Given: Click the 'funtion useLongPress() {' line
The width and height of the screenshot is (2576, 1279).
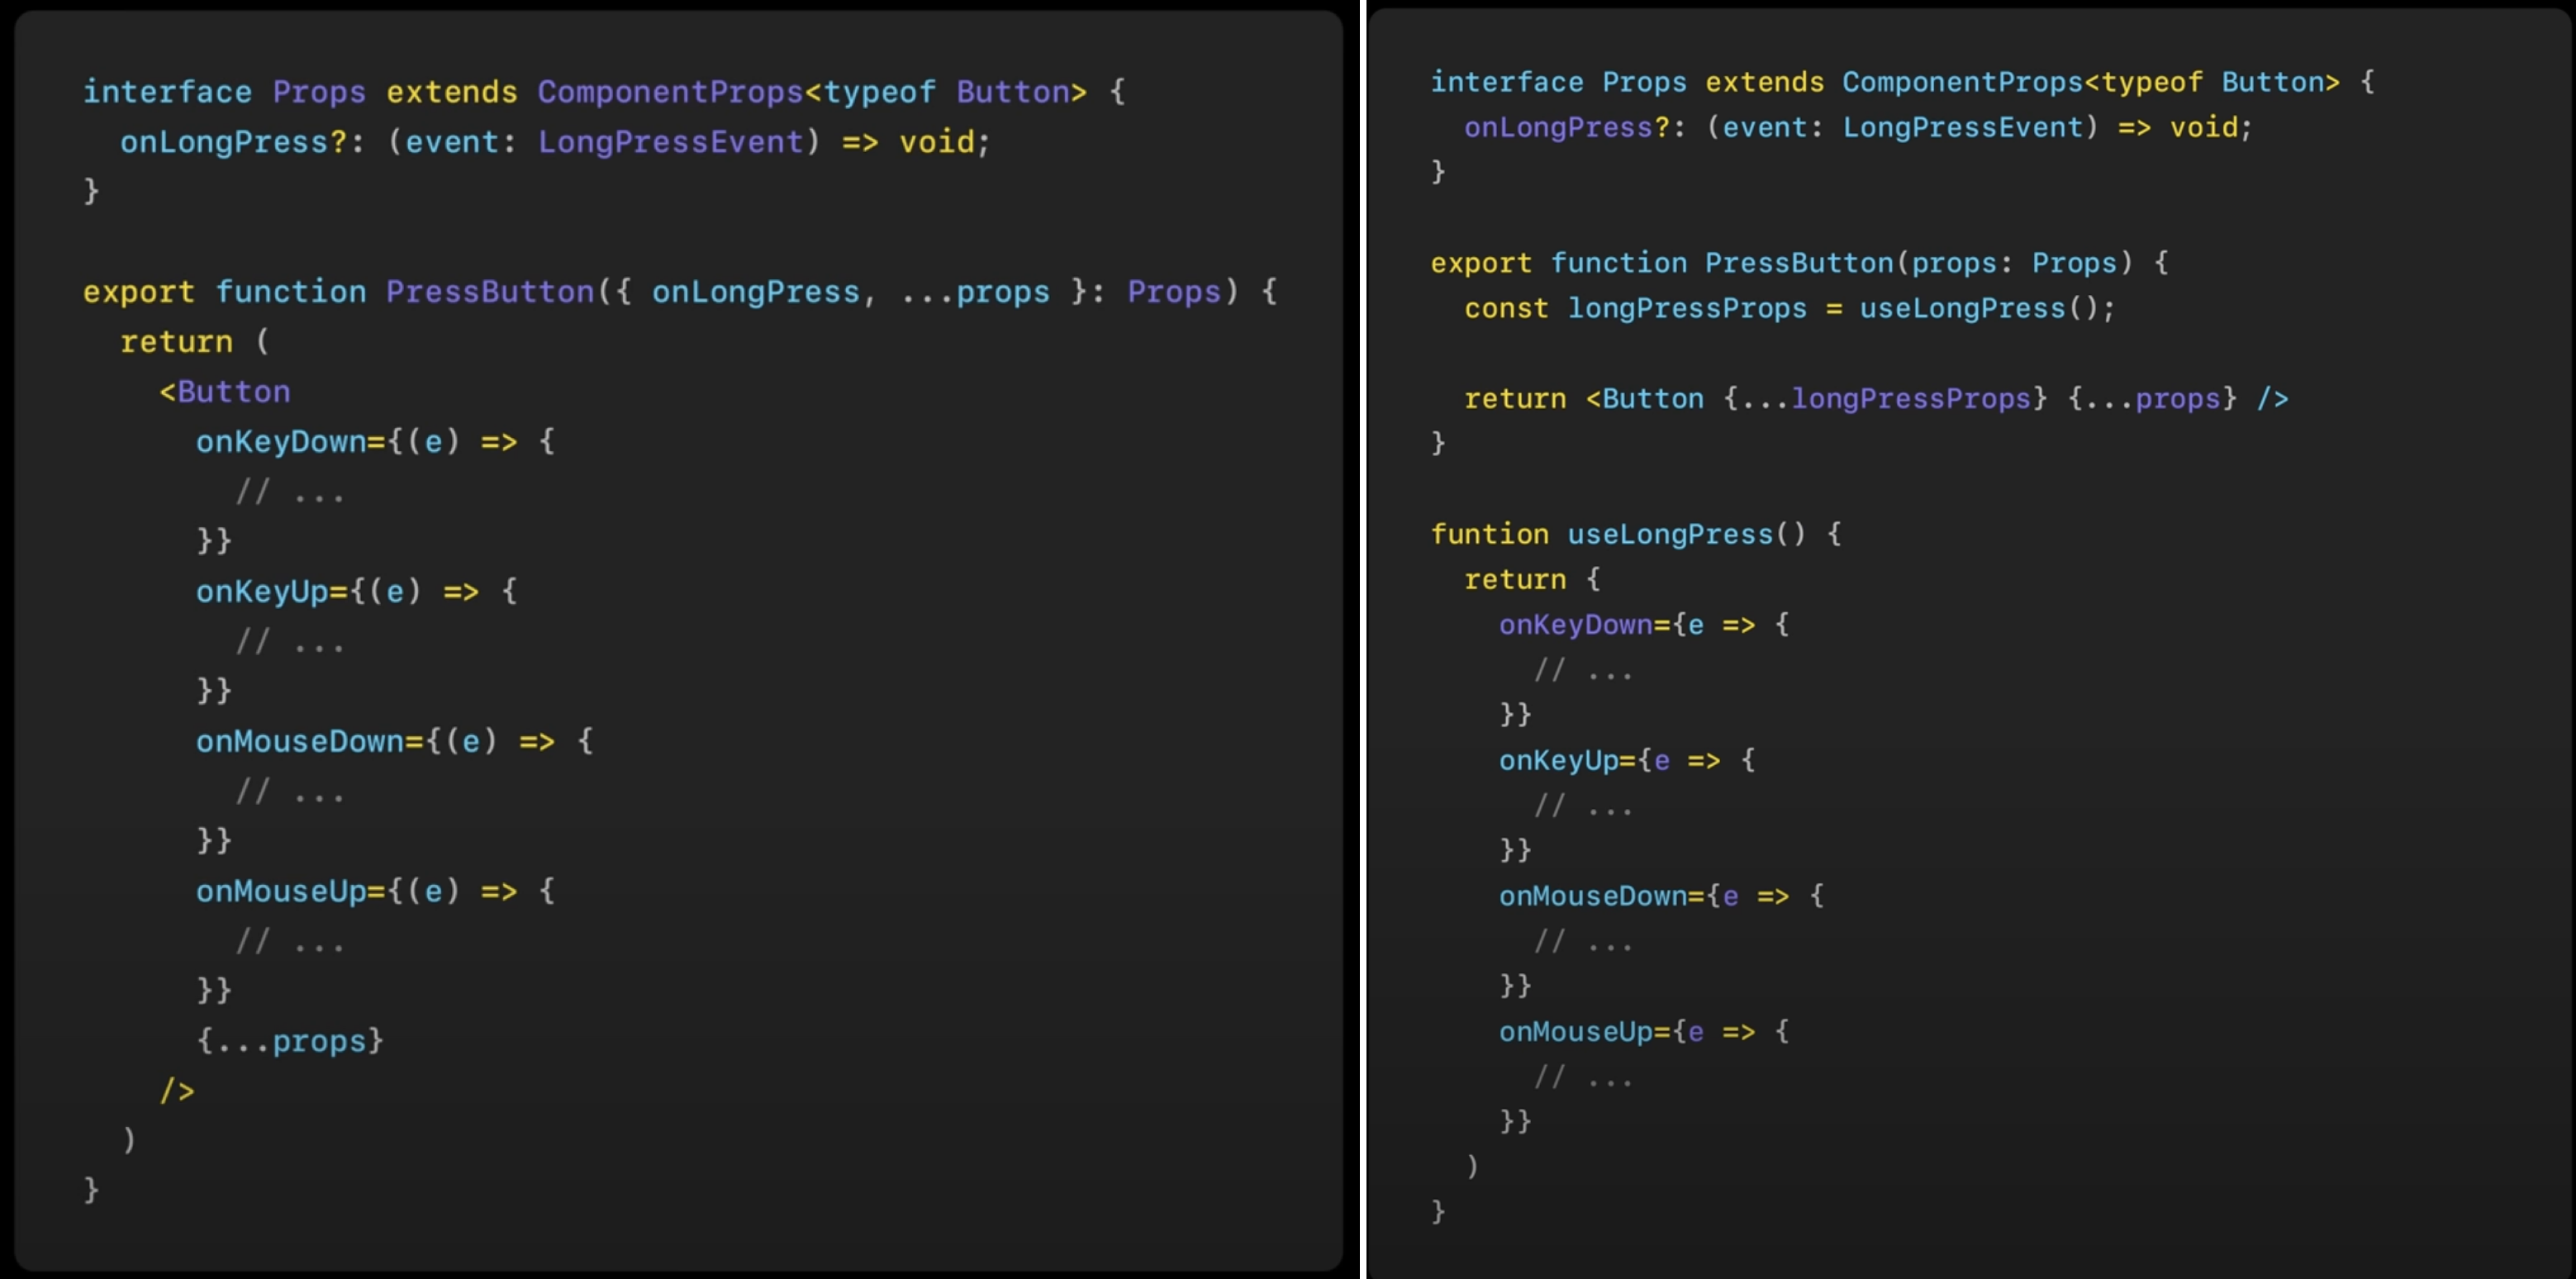Looking at the screenshot, I should 1636,534.
